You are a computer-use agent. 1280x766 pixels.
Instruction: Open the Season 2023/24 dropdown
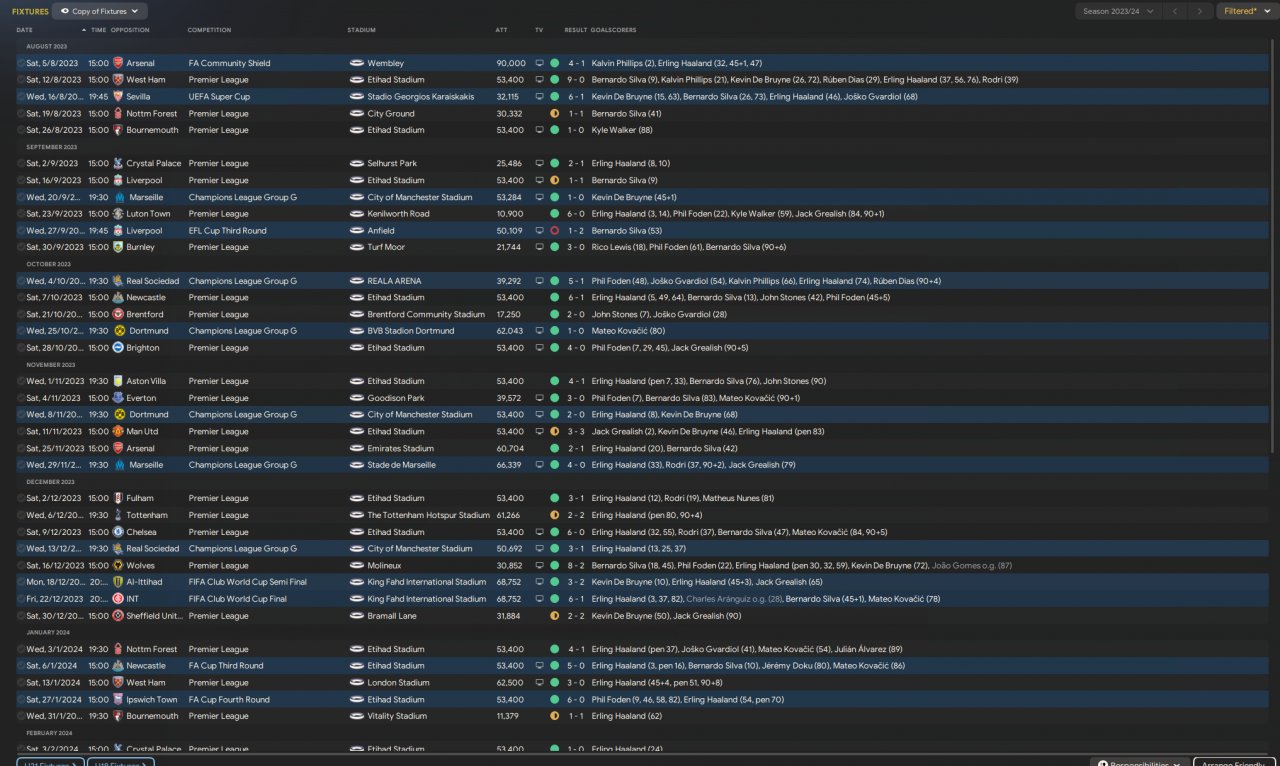[1119, 11]
